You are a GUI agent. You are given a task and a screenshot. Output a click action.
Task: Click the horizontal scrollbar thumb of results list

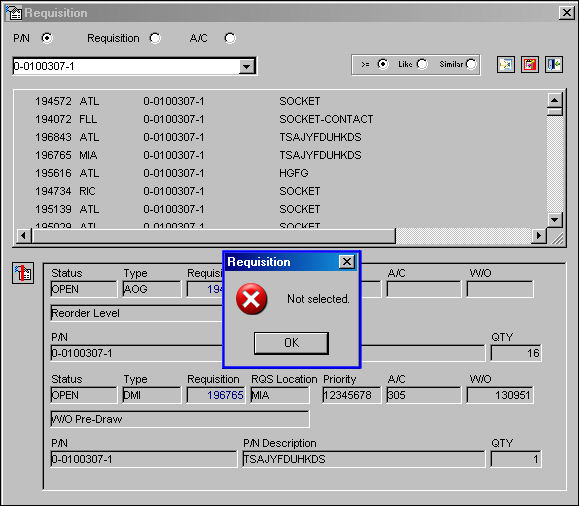pyautogui.click(x=213, y=235)
